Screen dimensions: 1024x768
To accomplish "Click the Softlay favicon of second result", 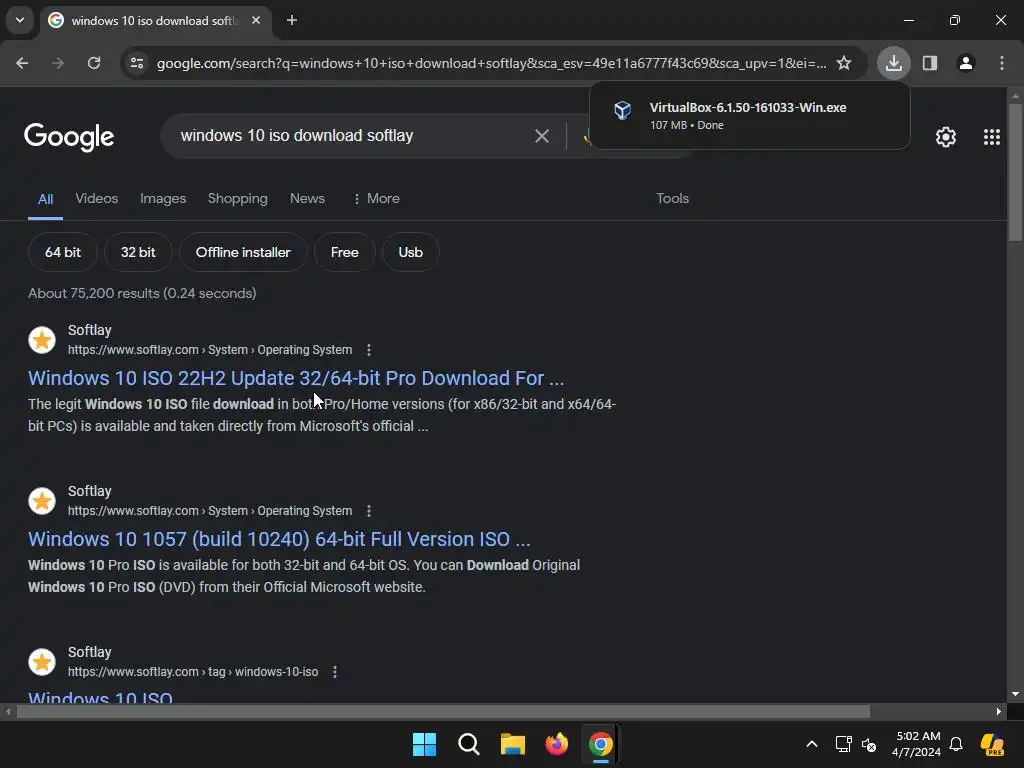I will click(x=42, y=501).
